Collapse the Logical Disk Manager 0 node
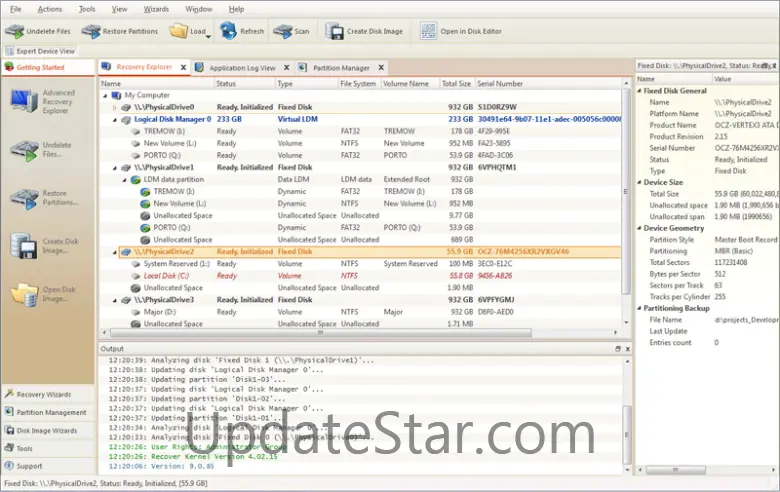Image resolution: width=780 pixels, height=492 pixels. click(x=114, y=119)
